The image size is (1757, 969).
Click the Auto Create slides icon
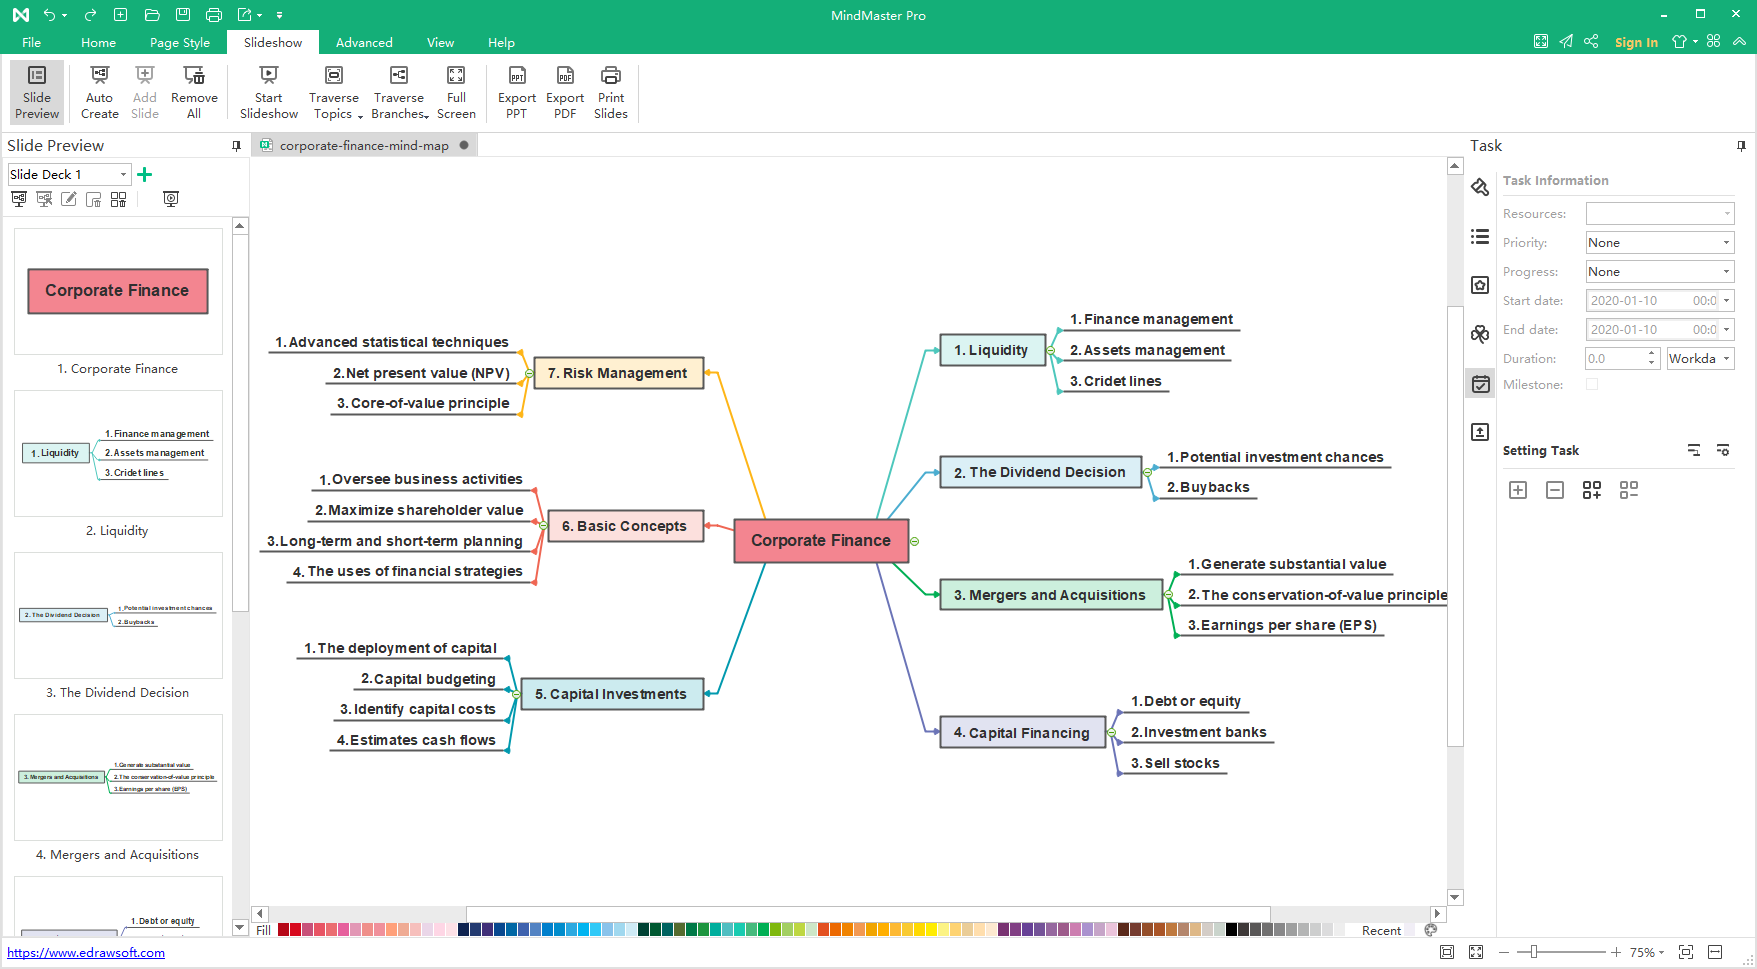point(99,76)
